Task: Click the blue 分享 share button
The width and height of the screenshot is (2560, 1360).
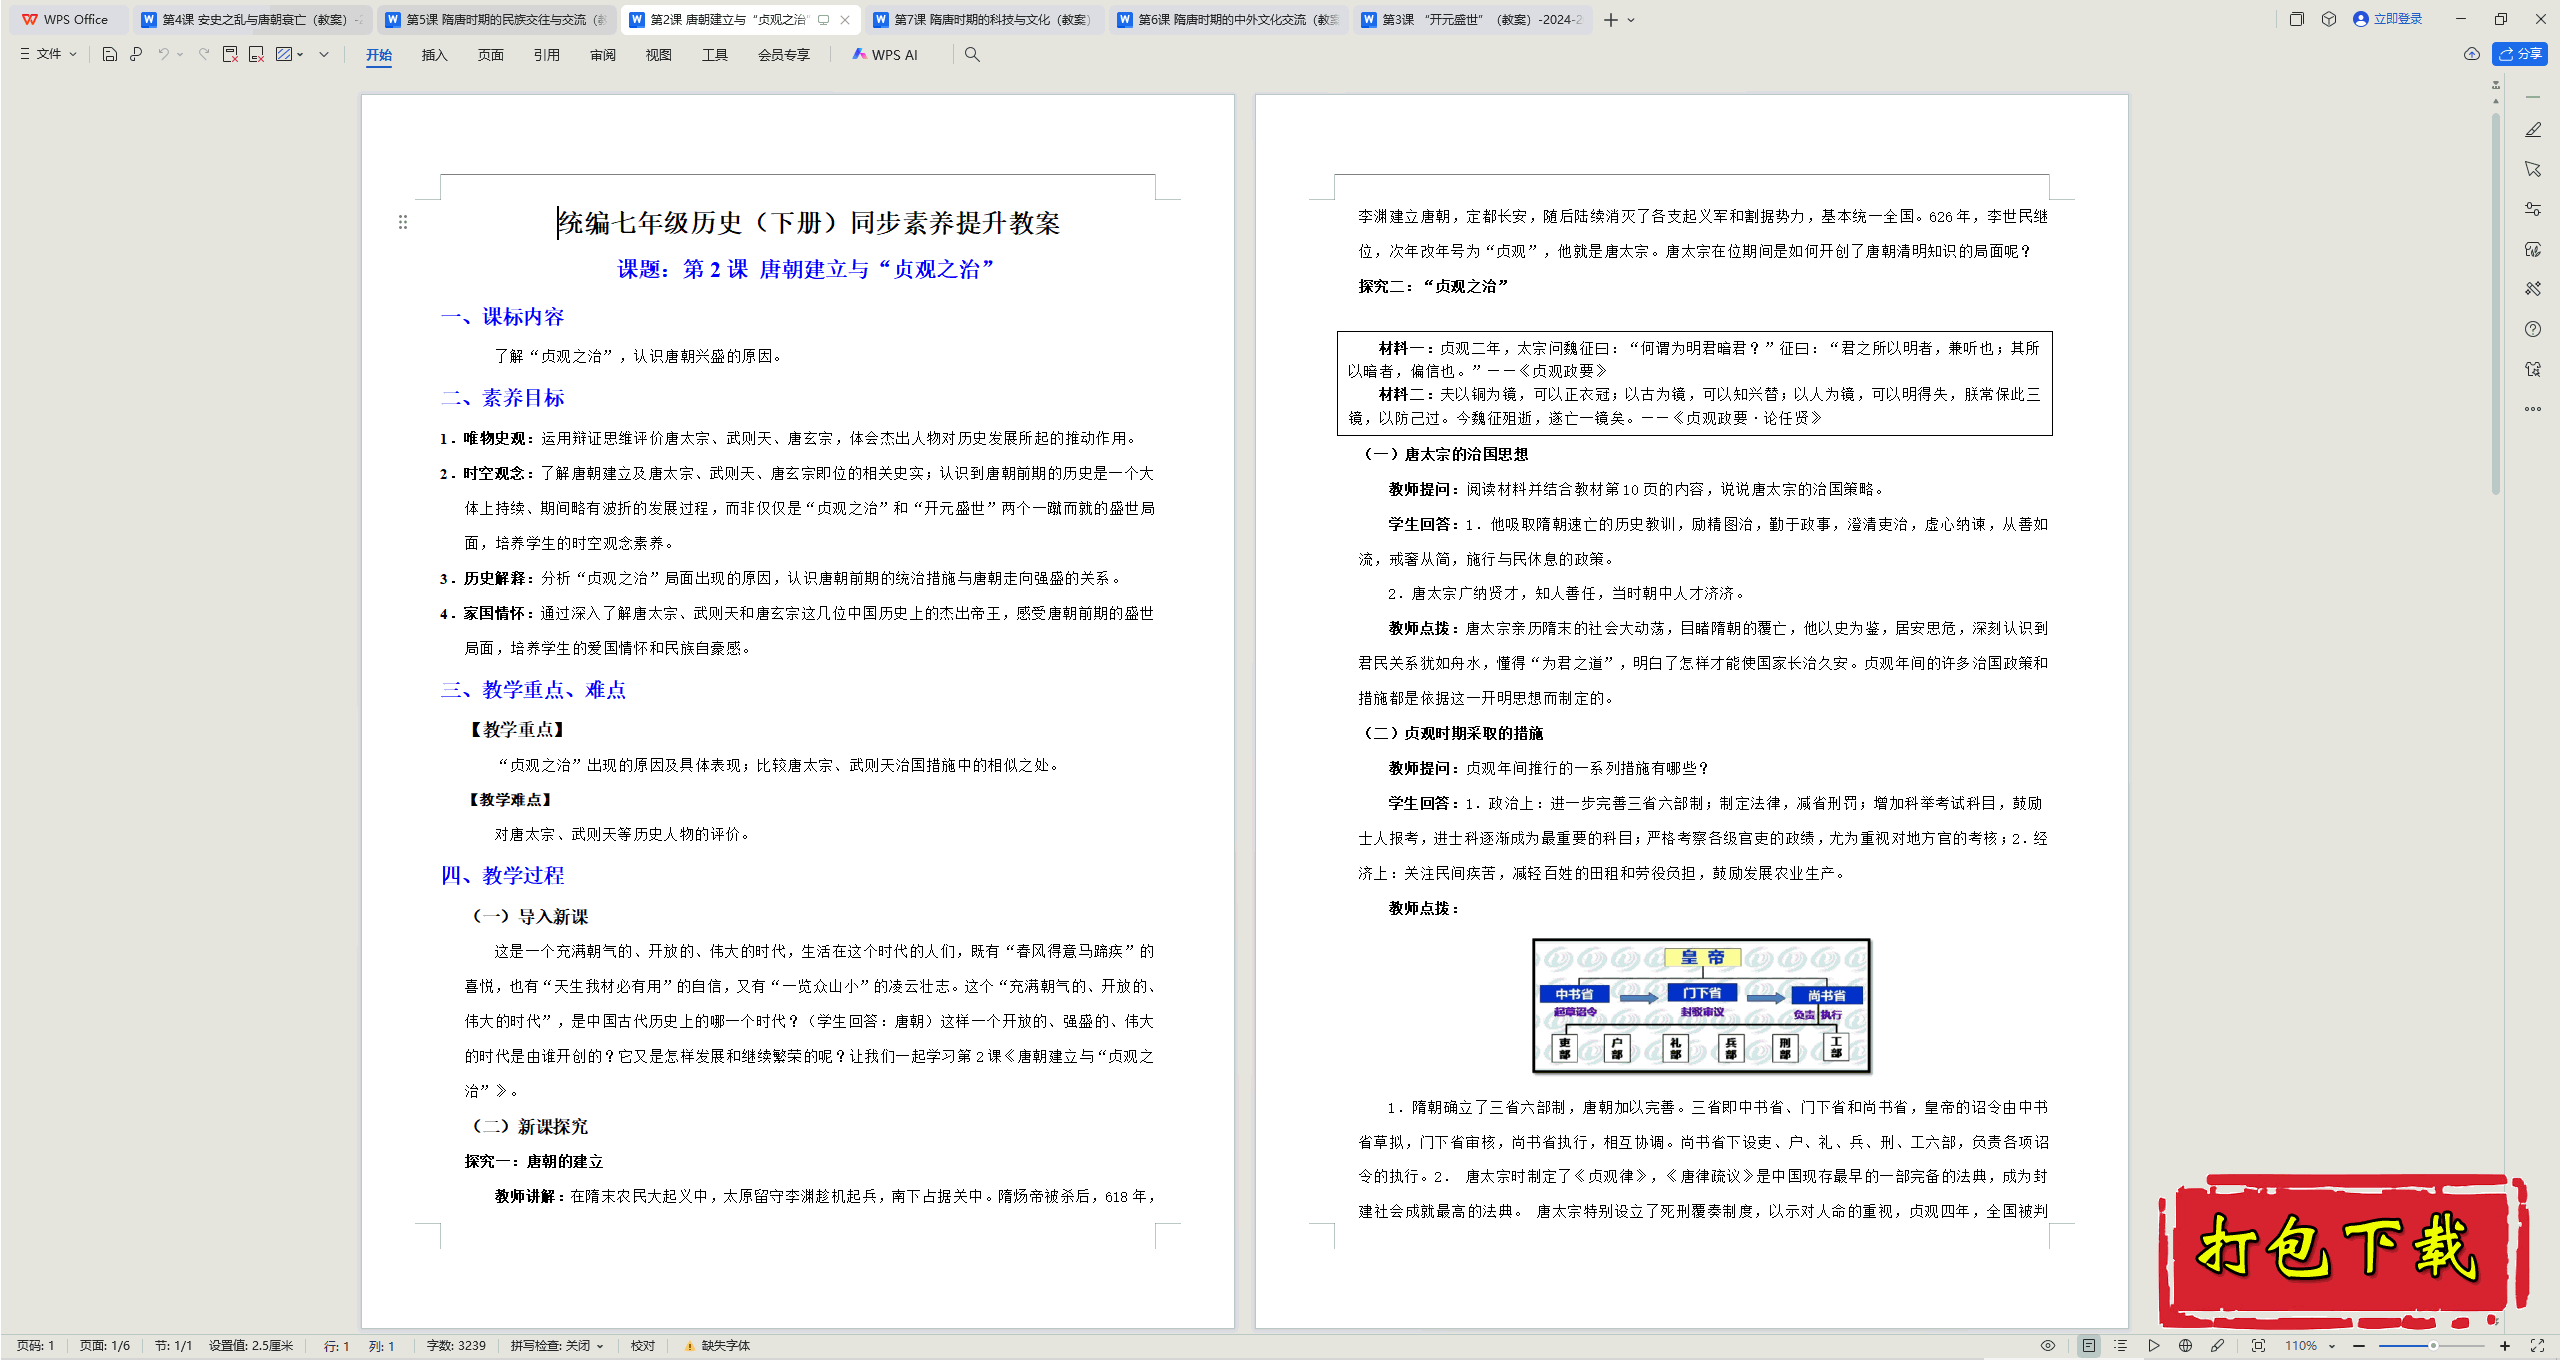Action: coord(2520,54)
